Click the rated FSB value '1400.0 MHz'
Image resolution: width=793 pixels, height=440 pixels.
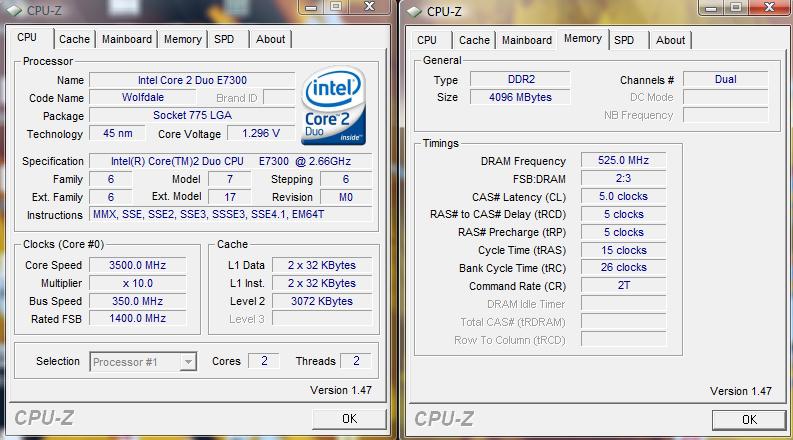(x=138, y=319)
